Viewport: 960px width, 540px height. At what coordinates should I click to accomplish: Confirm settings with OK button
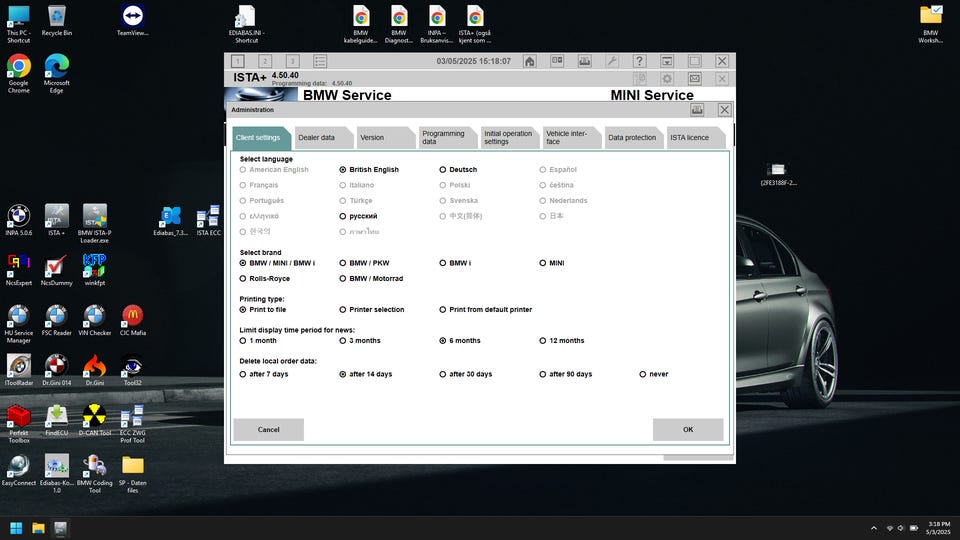tap(688, 430)
